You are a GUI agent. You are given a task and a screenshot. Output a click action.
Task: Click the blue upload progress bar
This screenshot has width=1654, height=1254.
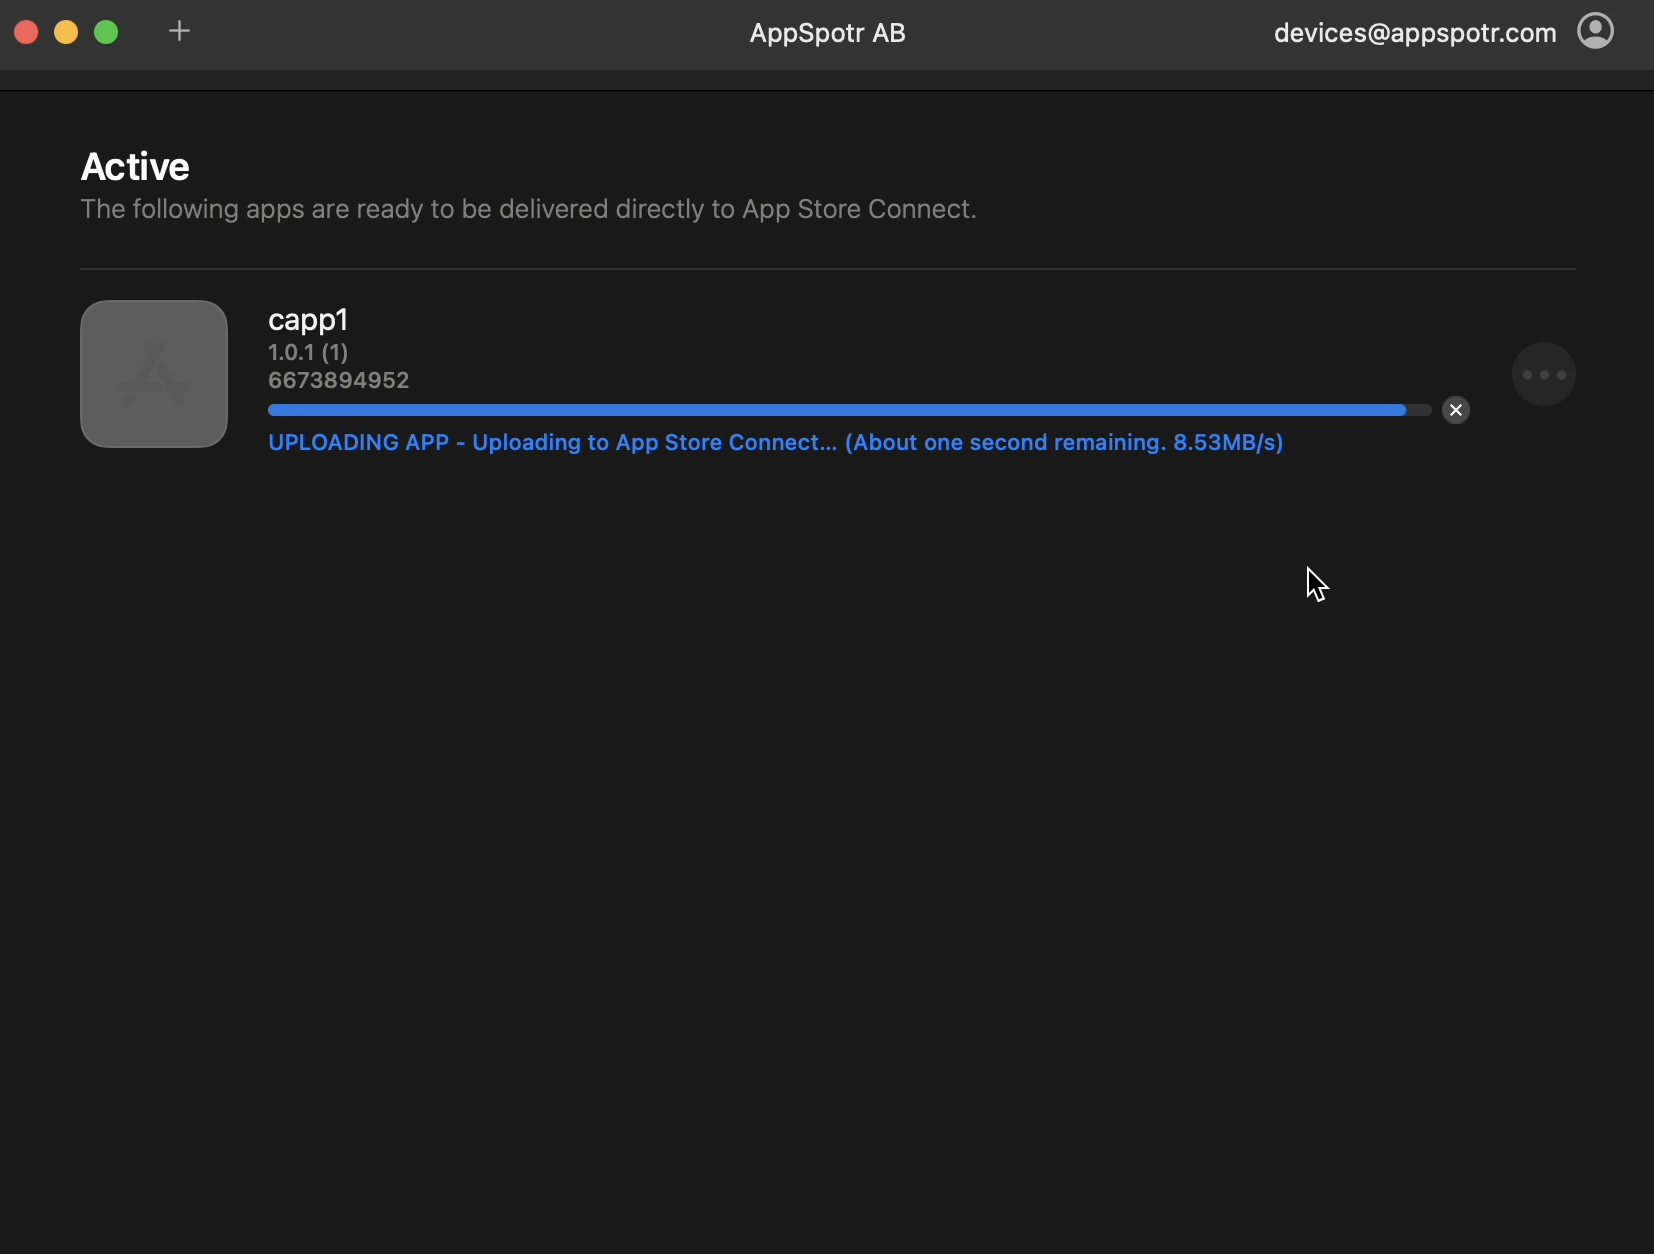(x=849, y=410)
